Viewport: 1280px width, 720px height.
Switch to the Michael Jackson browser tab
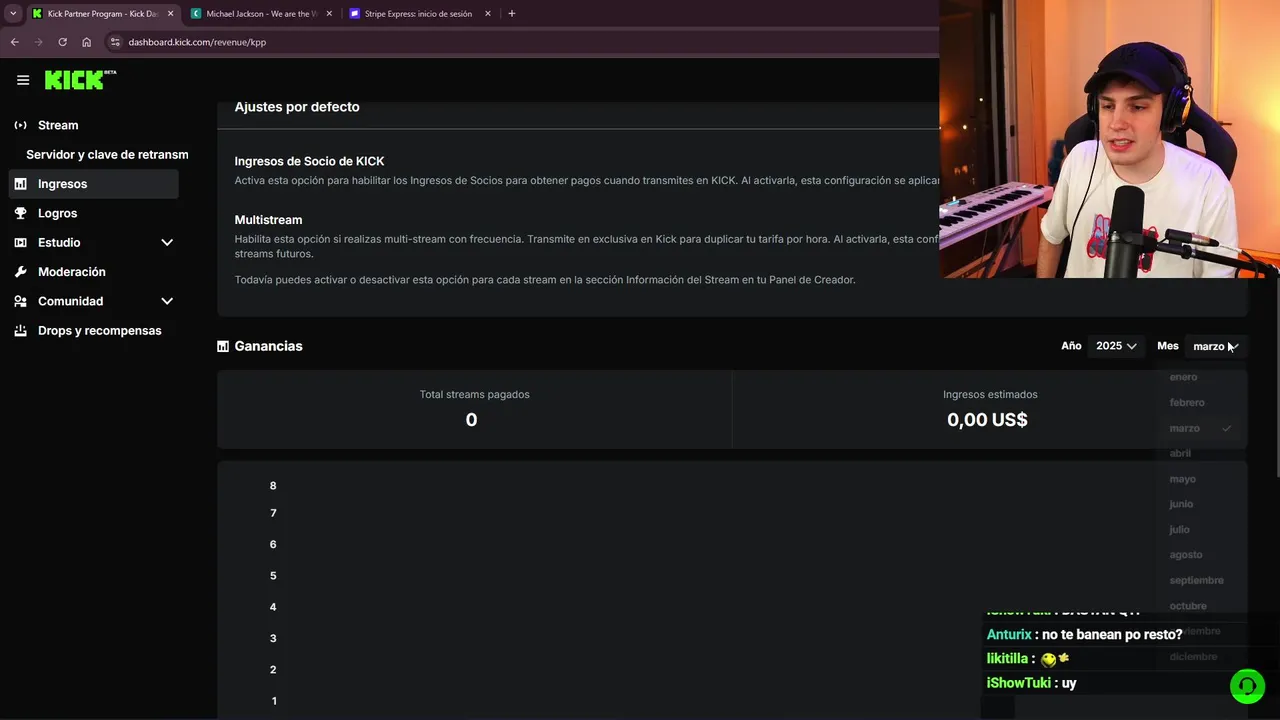[x=260, y=14]
